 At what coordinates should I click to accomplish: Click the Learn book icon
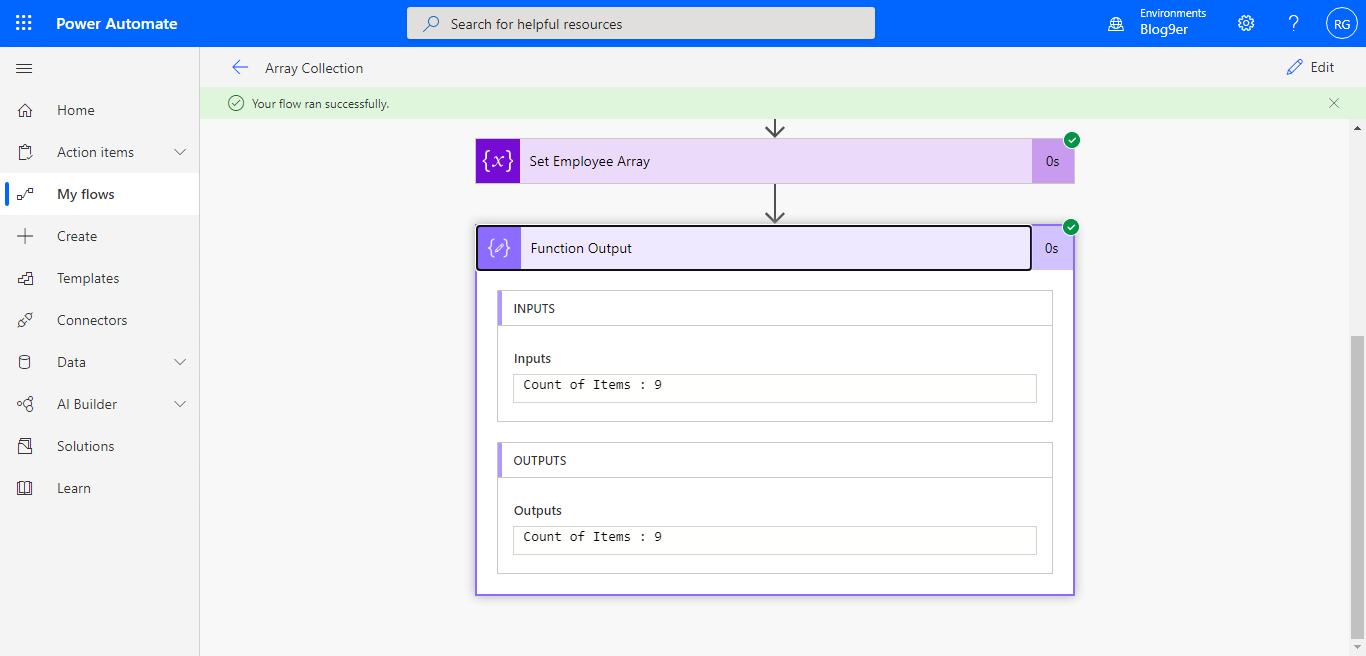tap(26, 488)
